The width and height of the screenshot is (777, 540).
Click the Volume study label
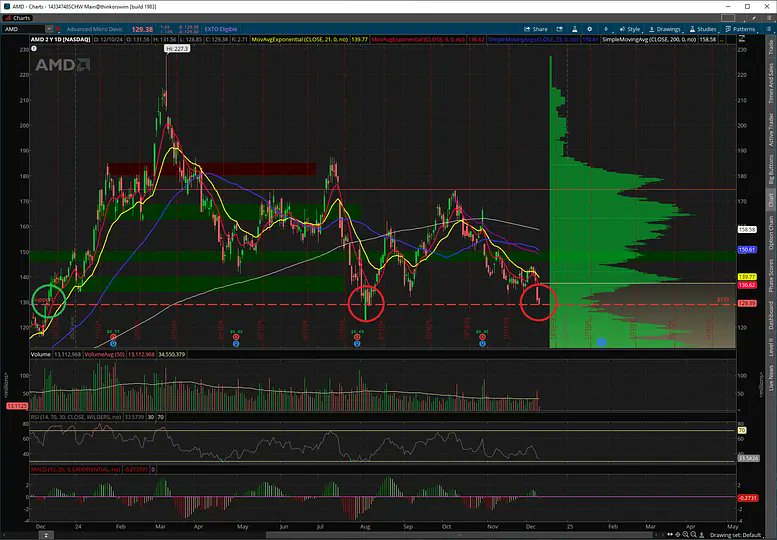click(41, 354)
